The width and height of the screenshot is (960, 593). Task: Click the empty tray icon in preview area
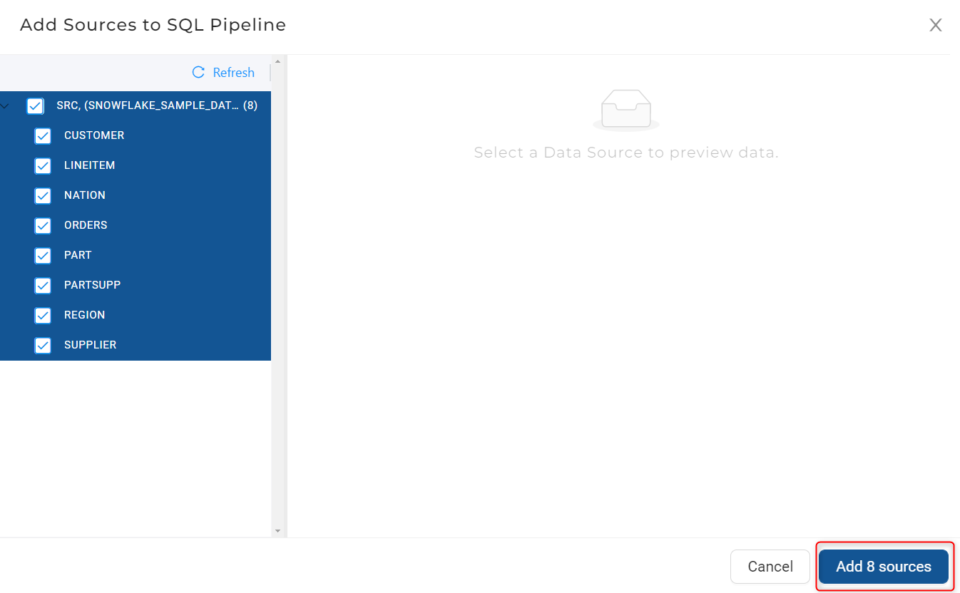(626, 110)
